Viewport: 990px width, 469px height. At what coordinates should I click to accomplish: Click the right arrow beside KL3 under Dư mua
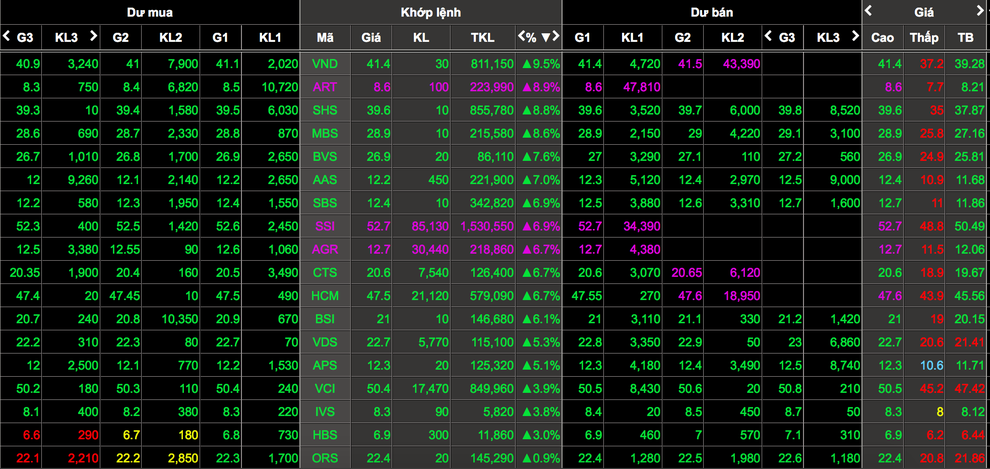[x=93, y=37]
